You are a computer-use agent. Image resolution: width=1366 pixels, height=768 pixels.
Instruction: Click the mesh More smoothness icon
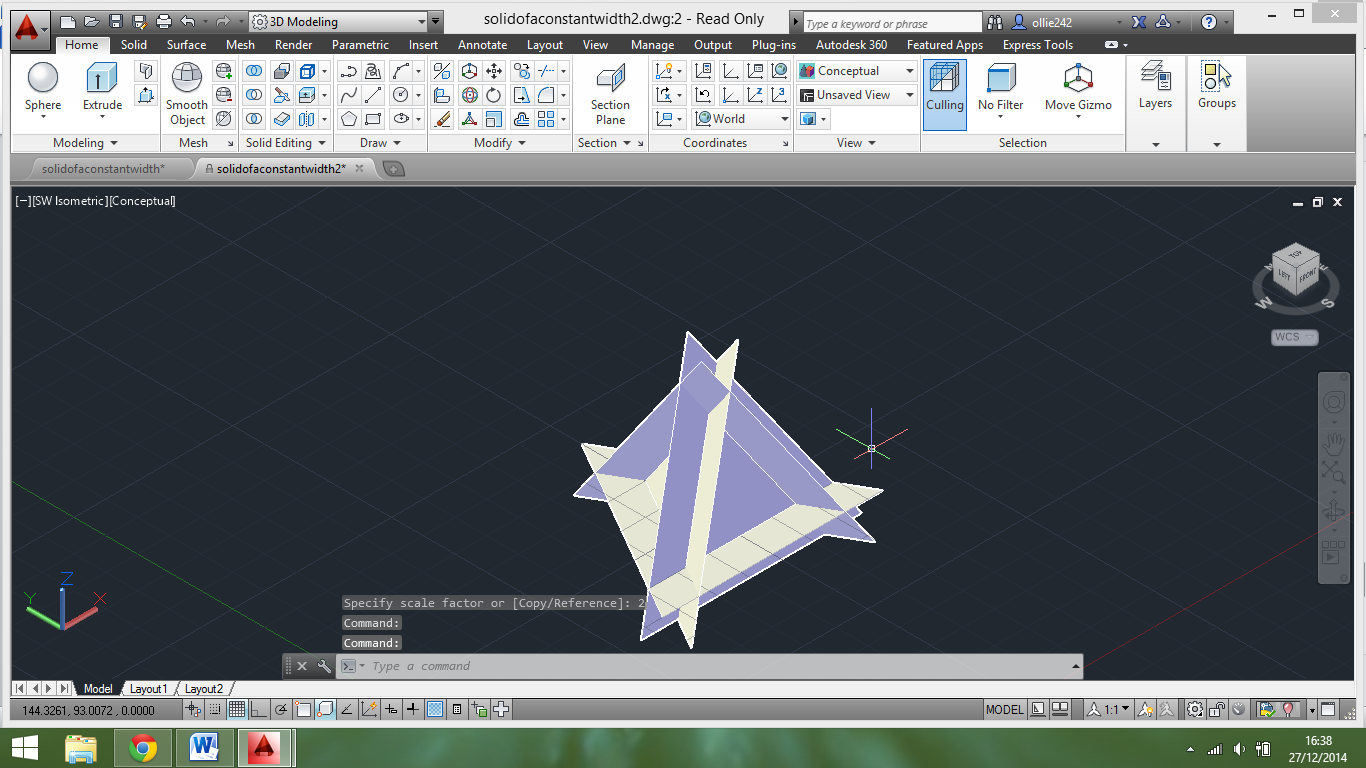coord(224,71)
